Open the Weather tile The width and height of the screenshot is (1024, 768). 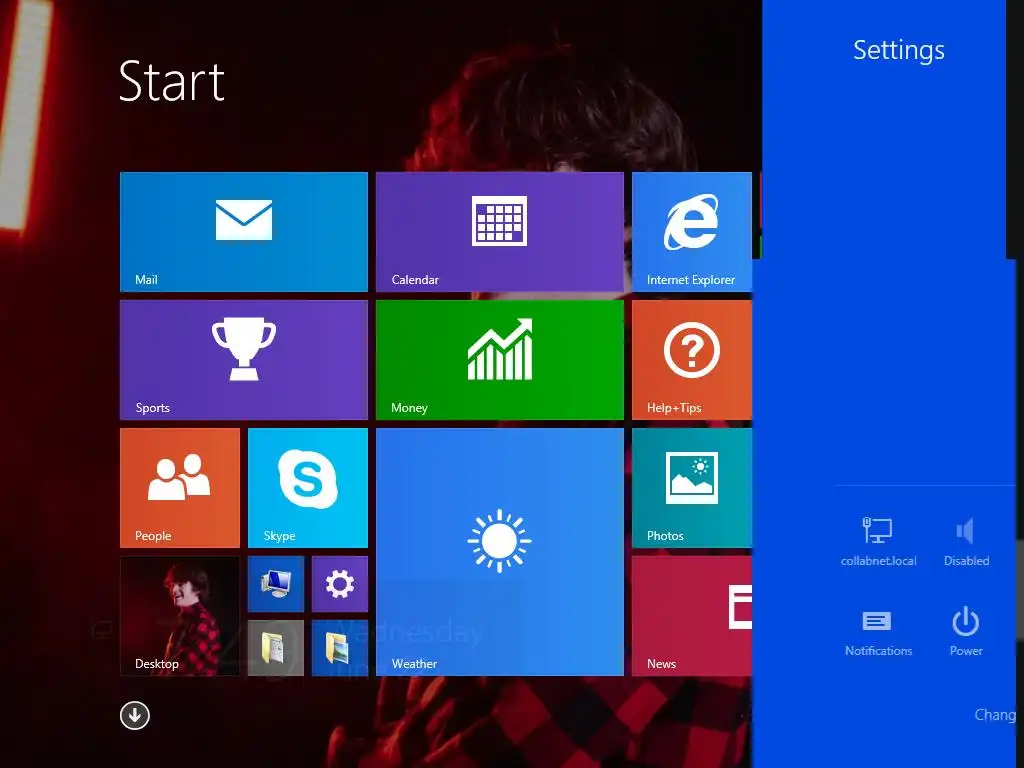(x=500, y=552)
